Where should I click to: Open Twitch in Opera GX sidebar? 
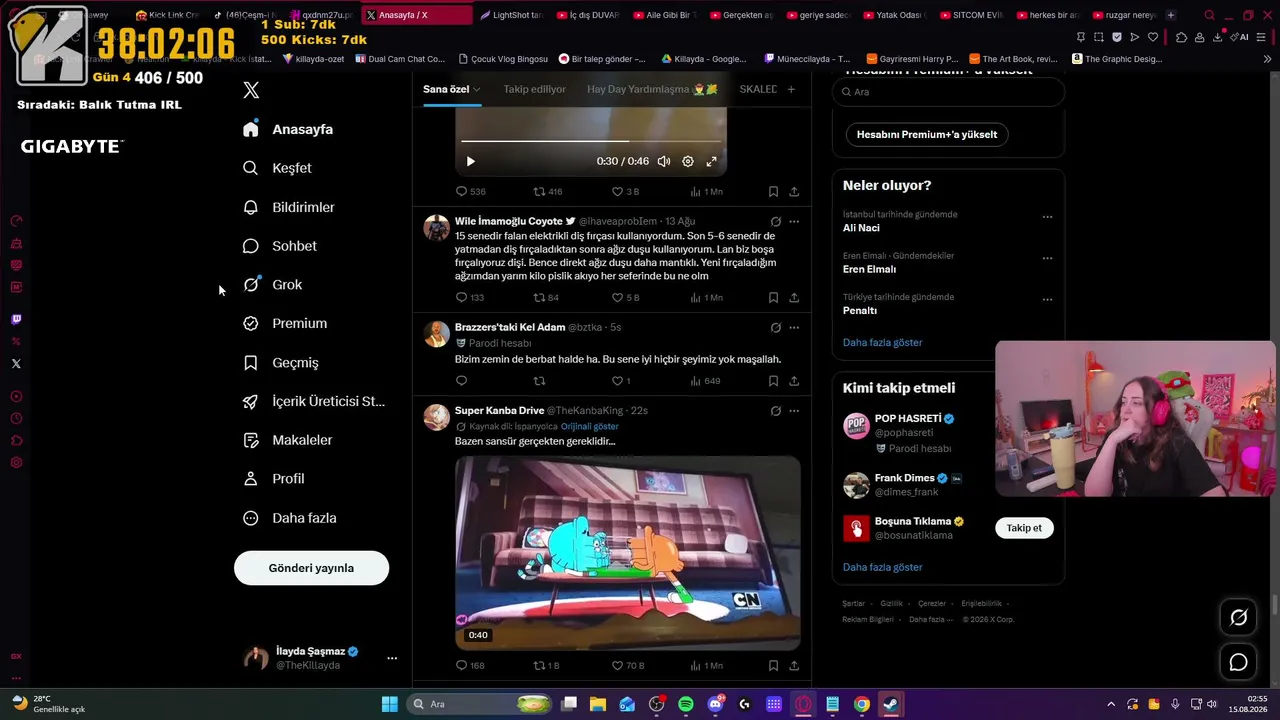point(16,319)
